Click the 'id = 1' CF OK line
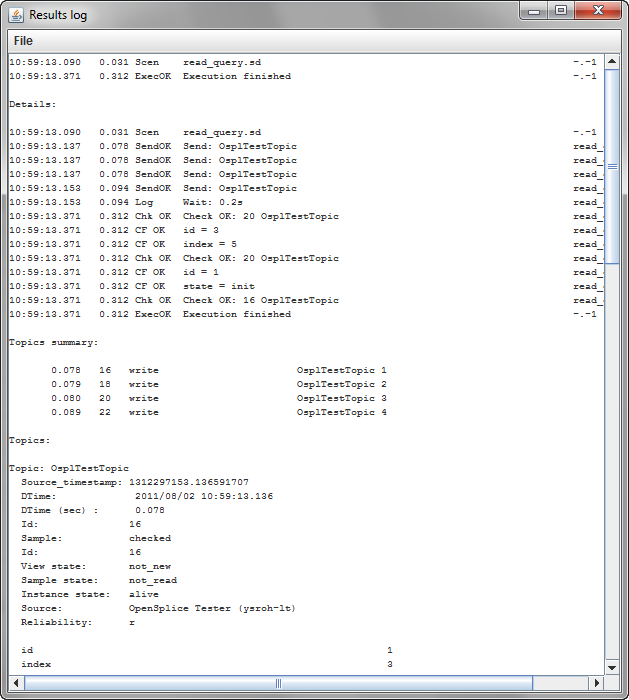The height and width of the screenshot is (700, 629). [201, 272]
